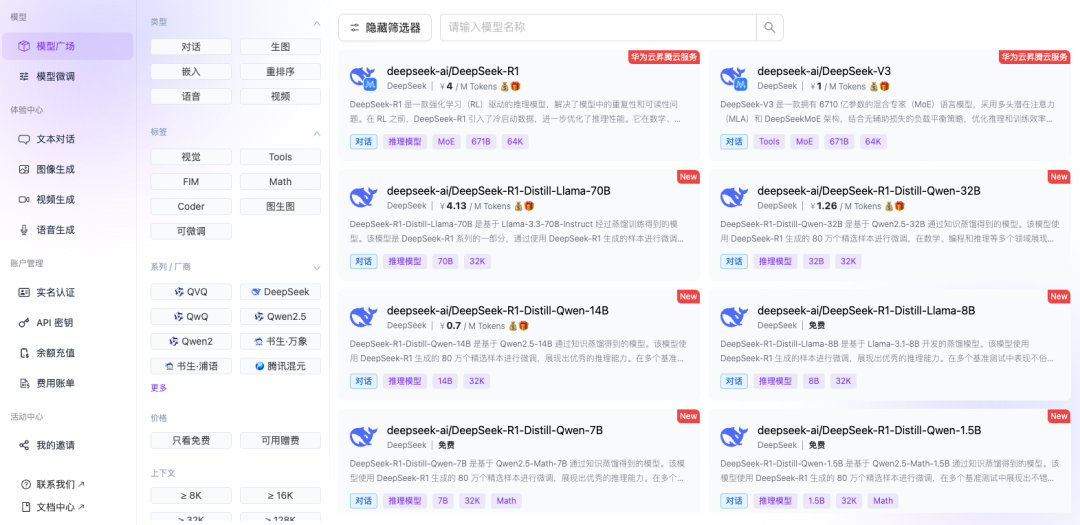Click the DeepSeek-R1-Distill-Llama-8B whale logo

[734, 317]
